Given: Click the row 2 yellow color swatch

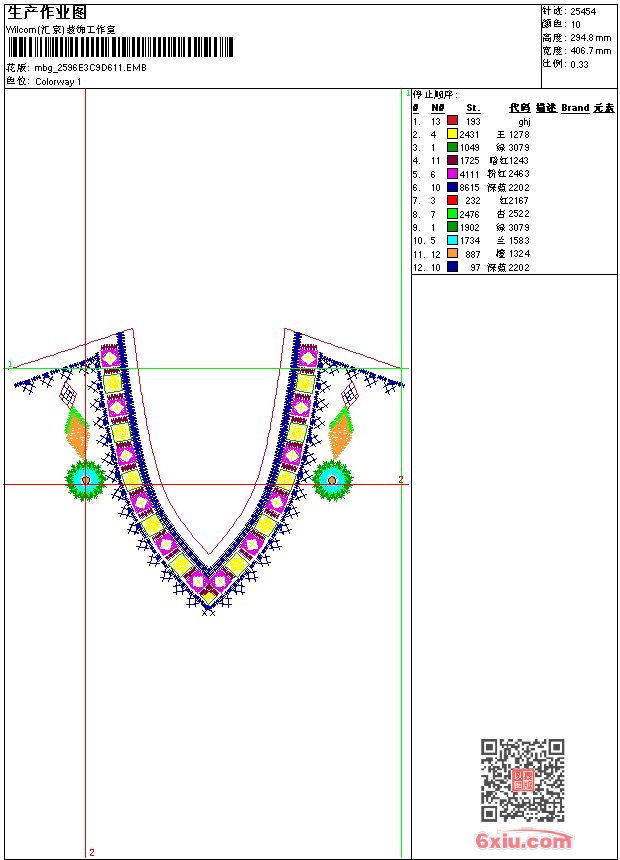Looking at the screenshot, I should pos(452,133).
